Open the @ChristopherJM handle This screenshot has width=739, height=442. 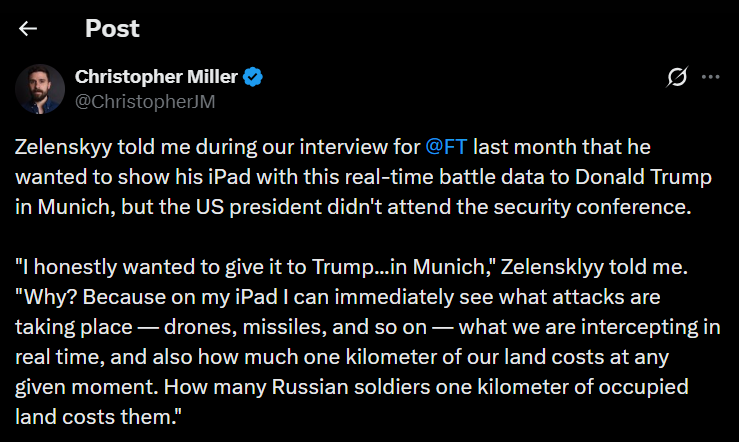click(x=145, y=100)
